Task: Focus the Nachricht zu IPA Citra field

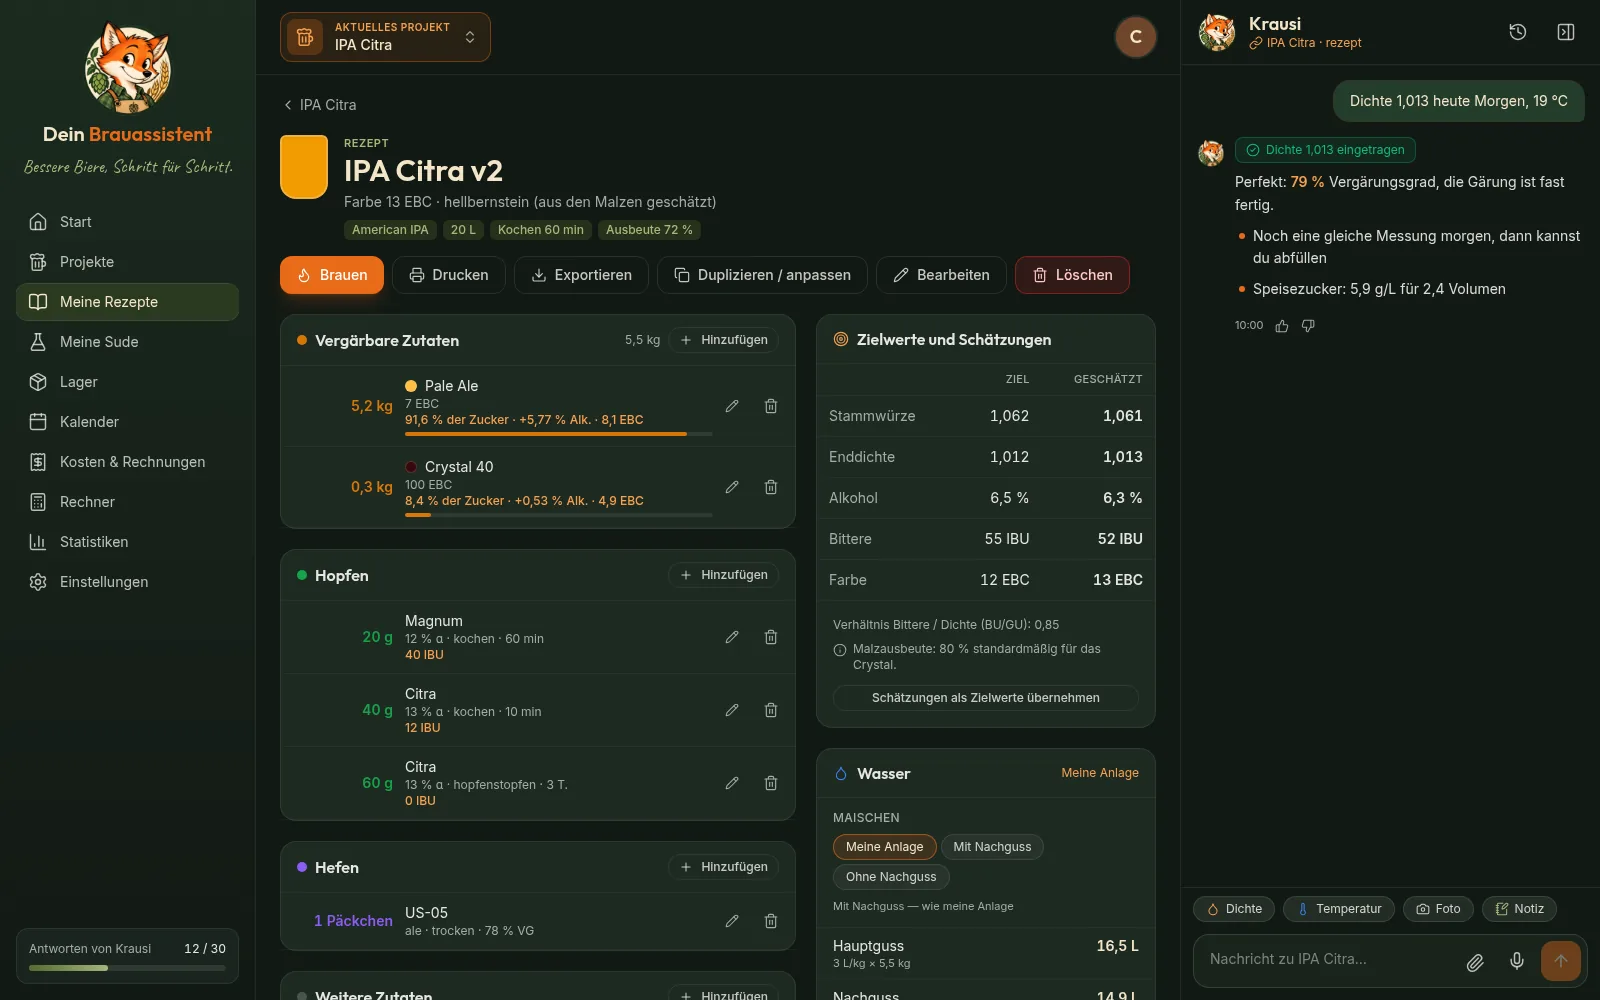Action: 1329,959
